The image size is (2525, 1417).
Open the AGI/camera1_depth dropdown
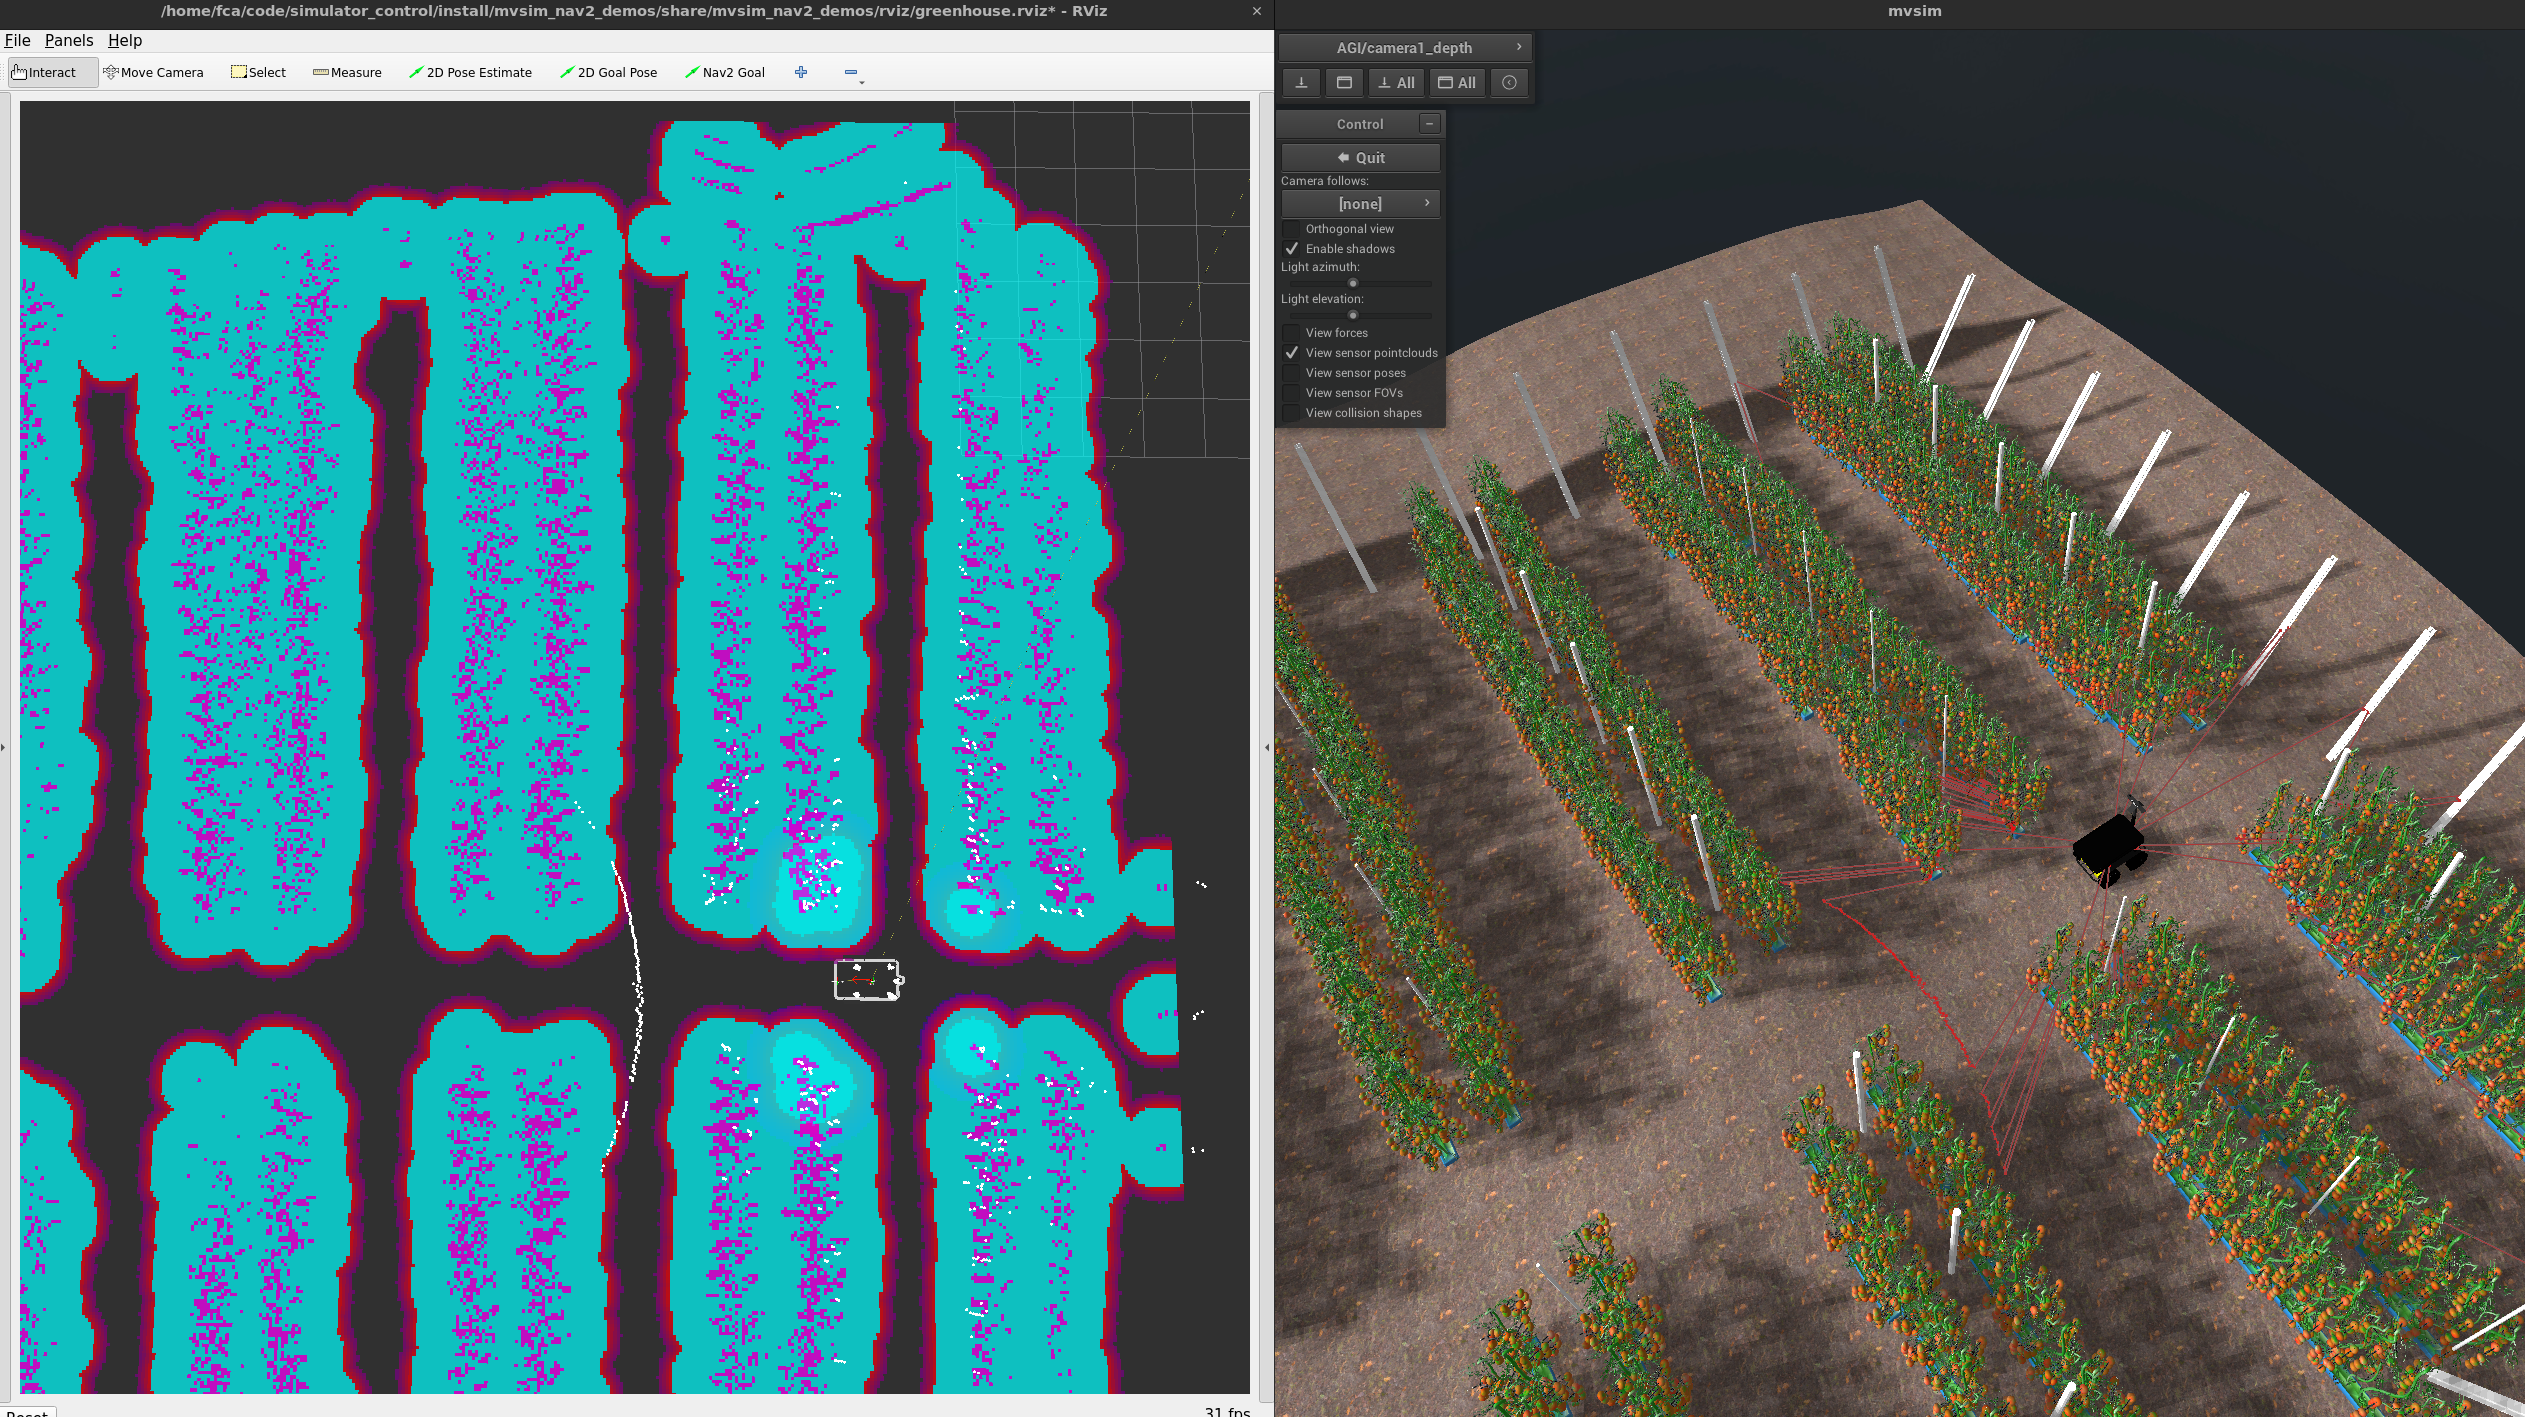point(1404,48)
